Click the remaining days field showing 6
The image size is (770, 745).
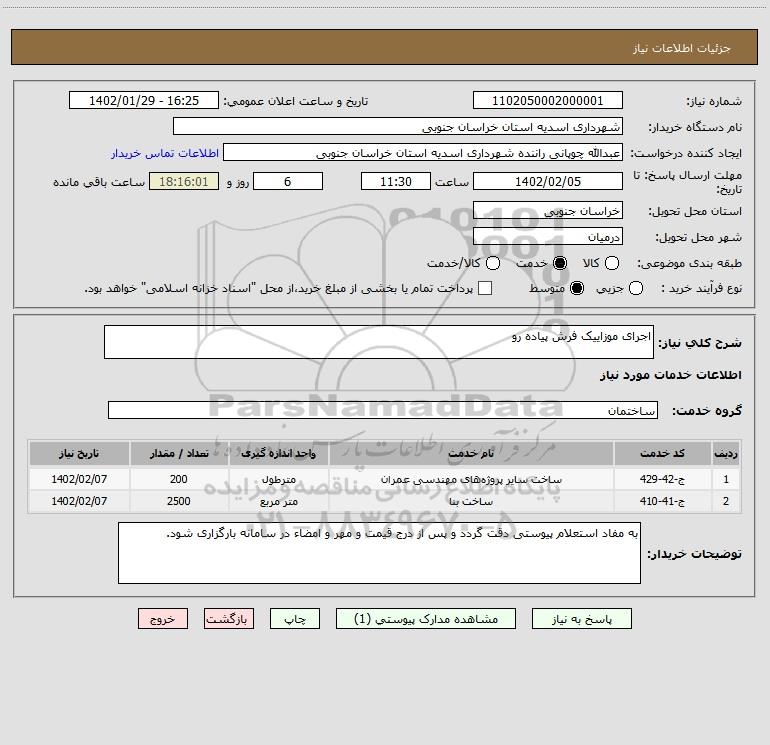288,181
